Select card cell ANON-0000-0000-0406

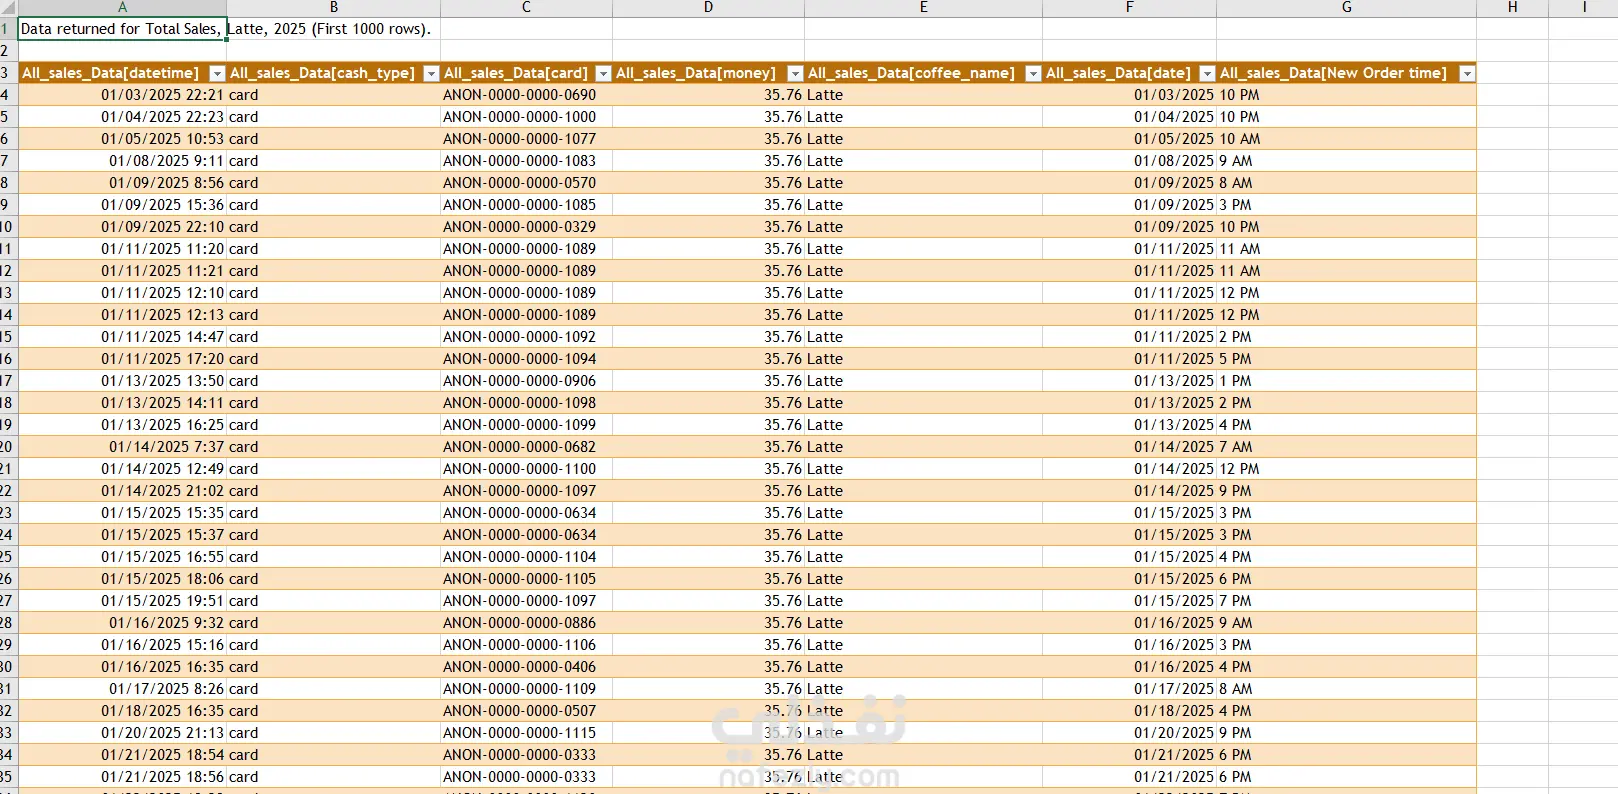[527, 667]
